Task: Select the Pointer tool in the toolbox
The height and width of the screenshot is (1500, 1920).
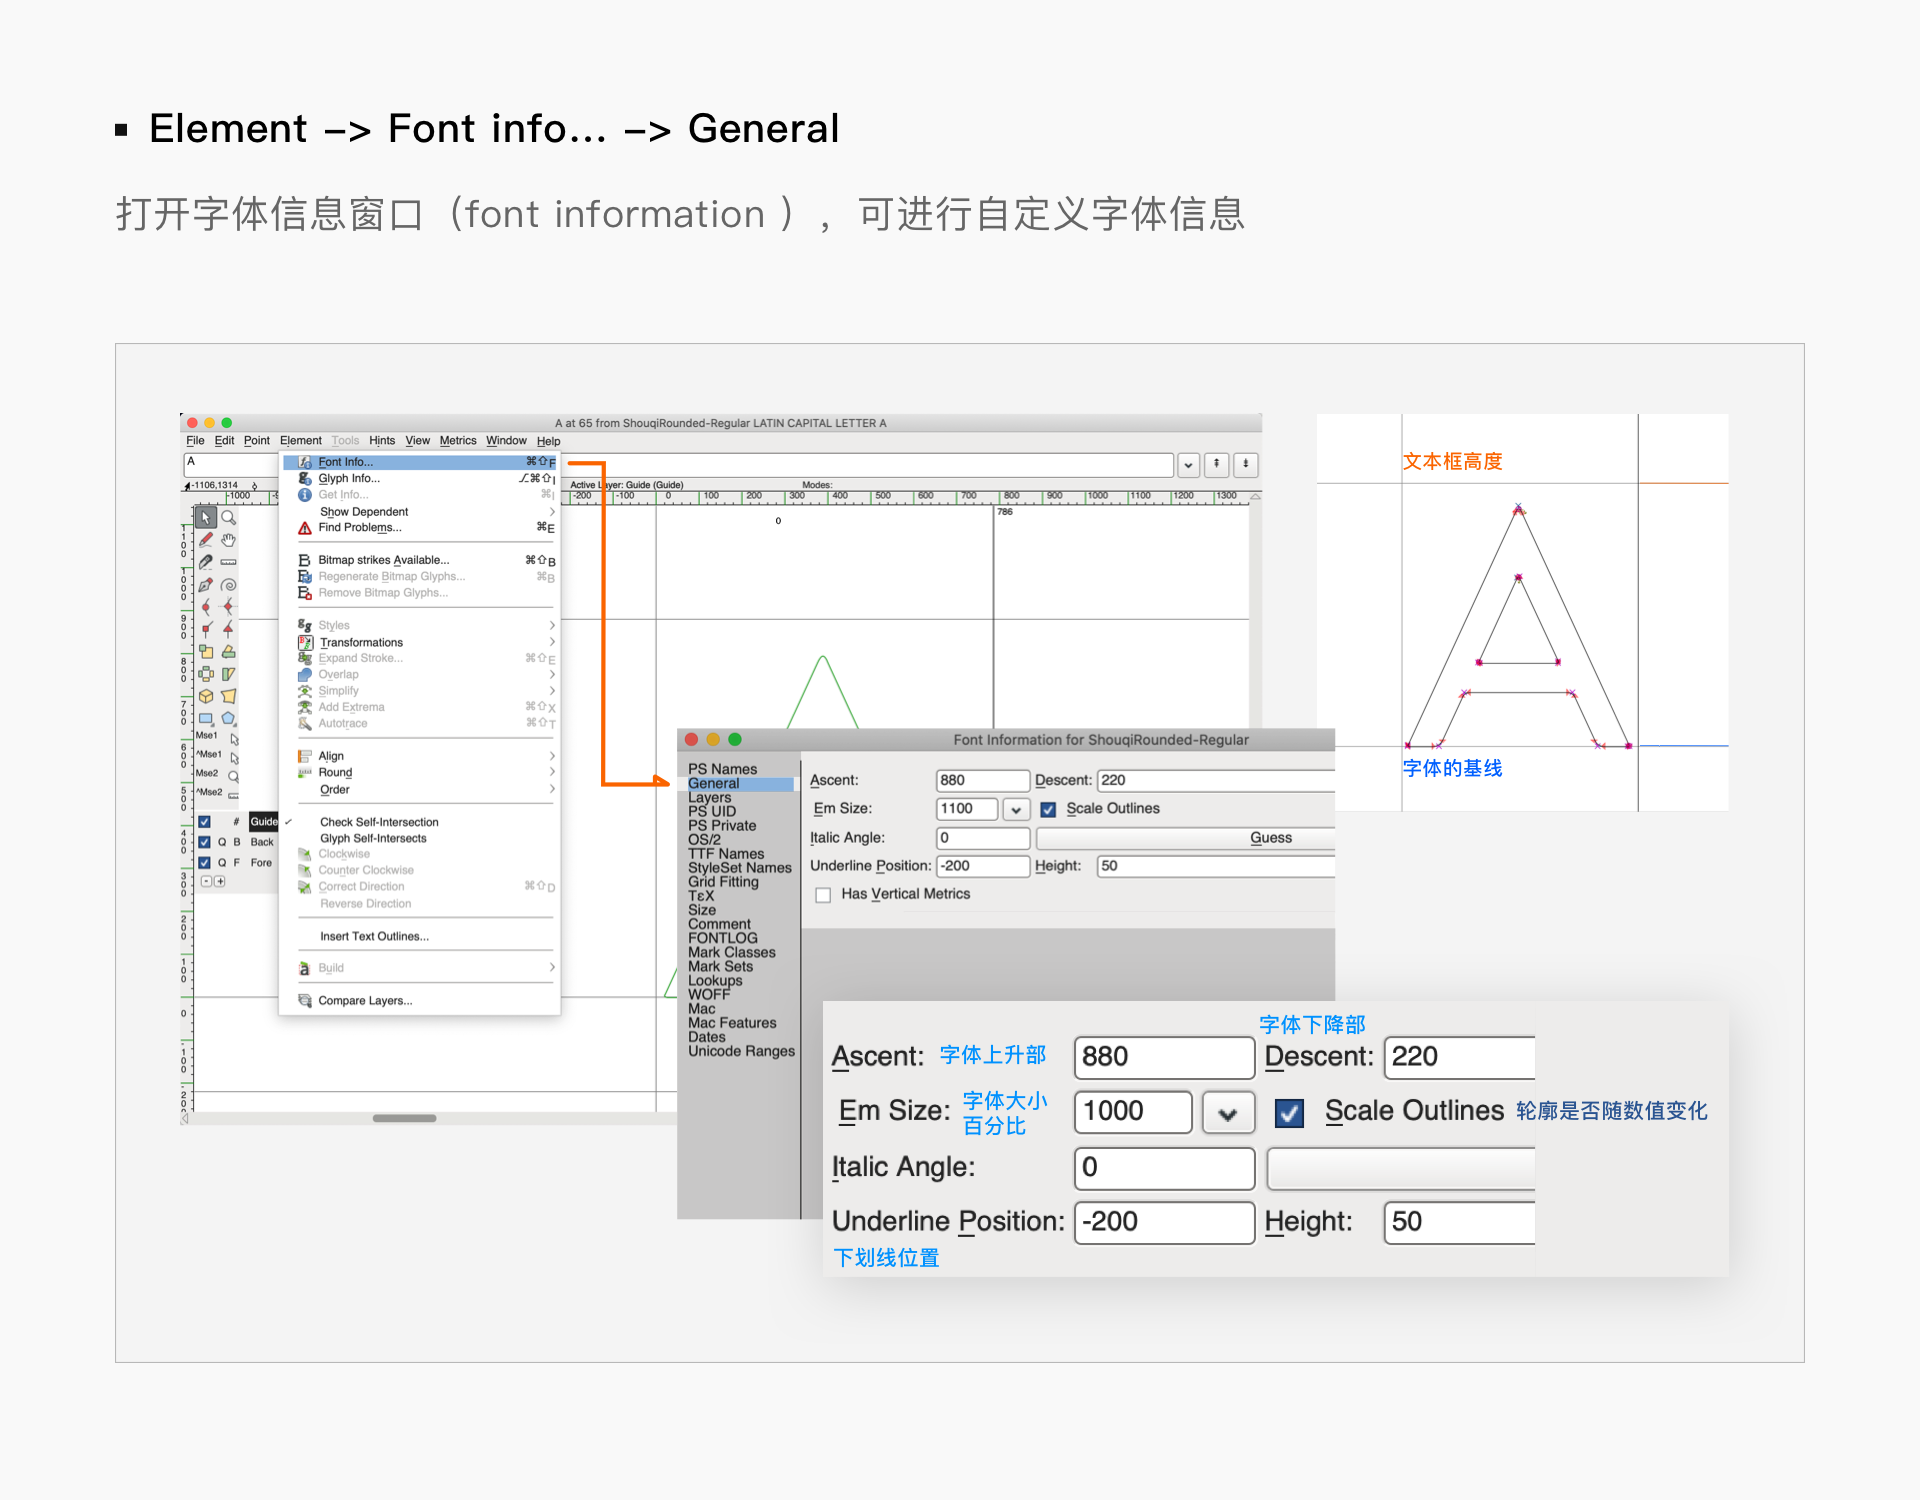Action: (205, 517)
